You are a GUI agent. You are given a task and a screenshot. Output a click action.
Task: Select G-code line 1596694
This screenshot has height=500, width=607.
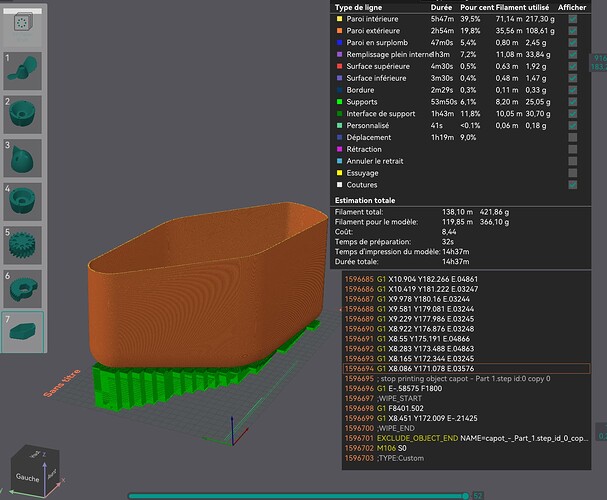467,368
